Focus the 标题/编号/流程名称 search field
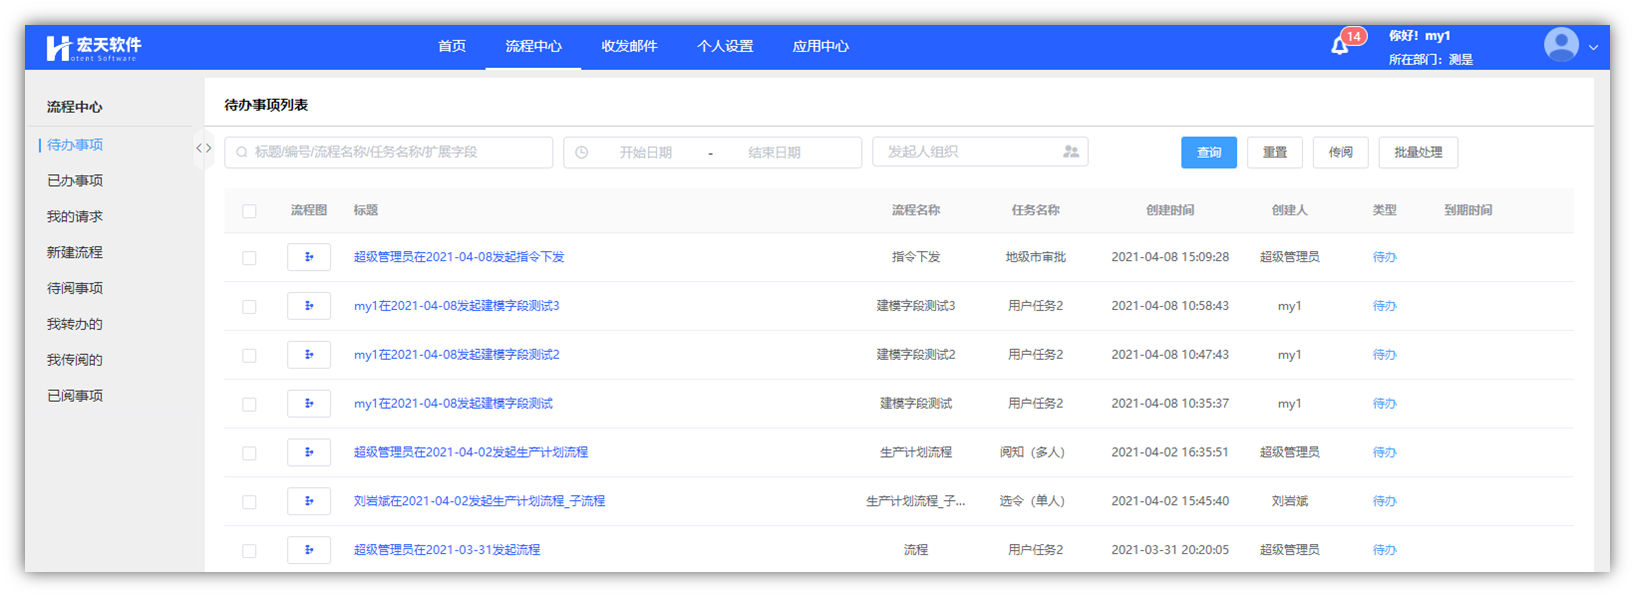1635x597 pixels. [x=390, y=152]
